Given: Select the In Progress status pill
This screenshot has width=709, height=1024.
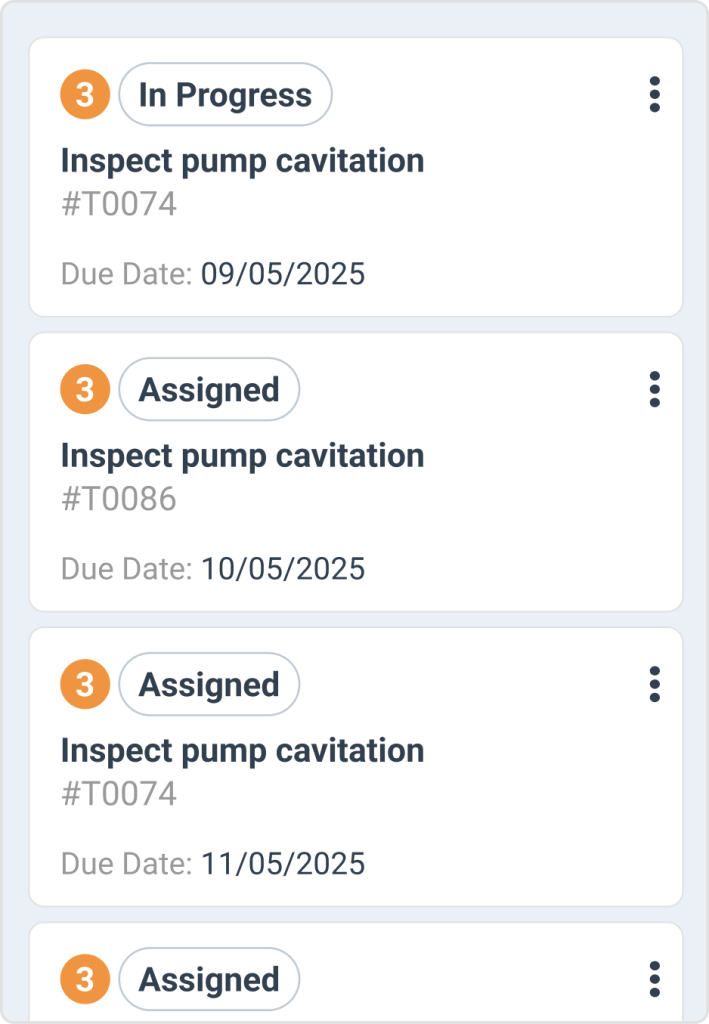Looking at the screenshot, I should [x=225, y=94].
